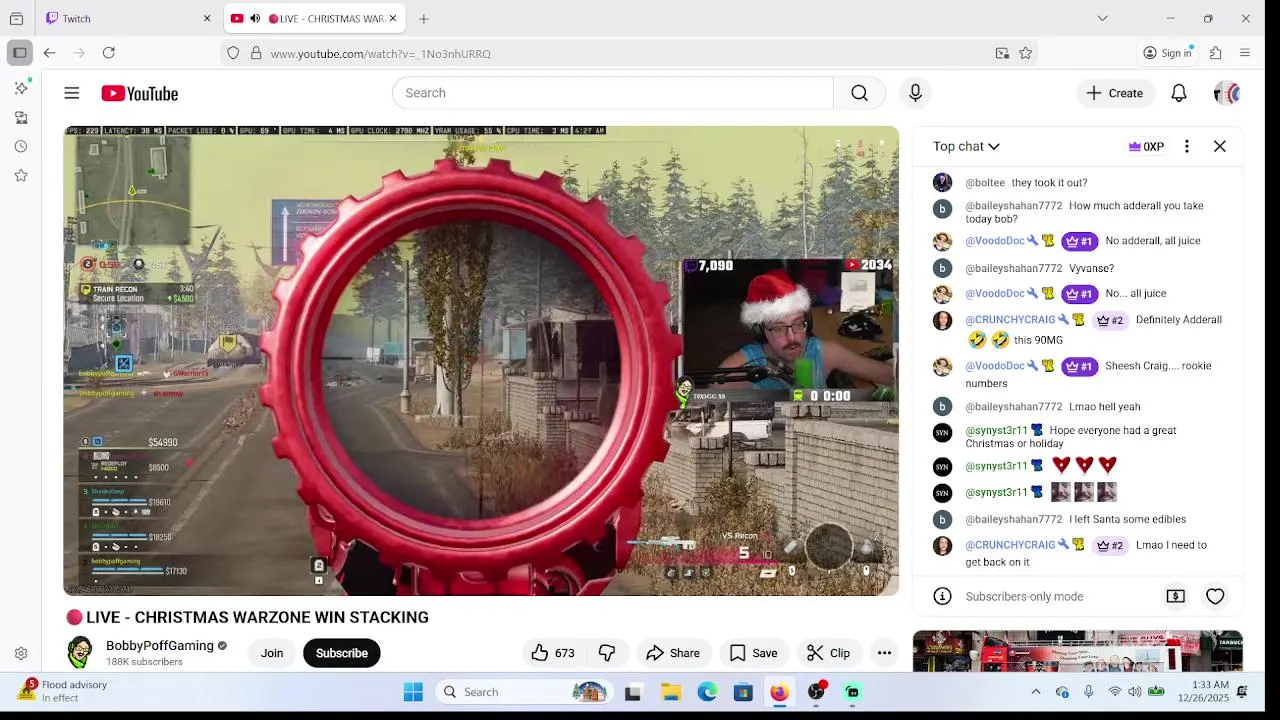Start voice search with the microphone
The image size is (1280, 720).
pos(915,93)
